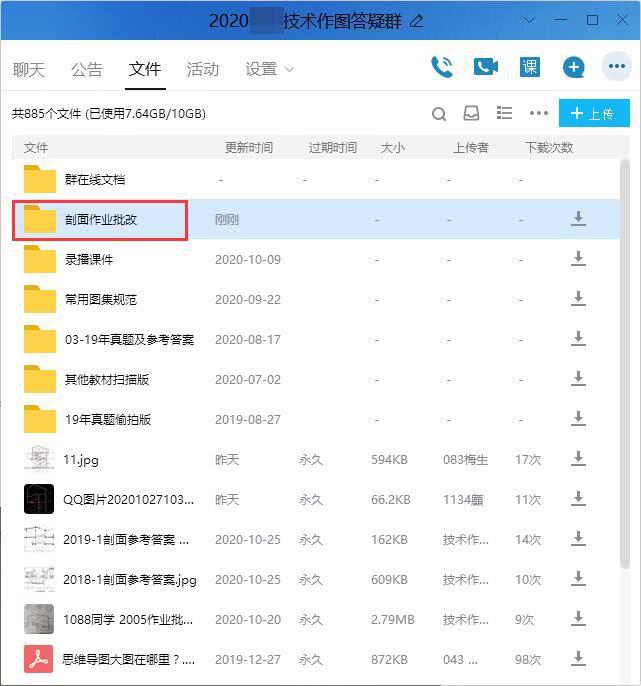Start a group video call
The width and height of the screenshot is (641, 686).
486,67
